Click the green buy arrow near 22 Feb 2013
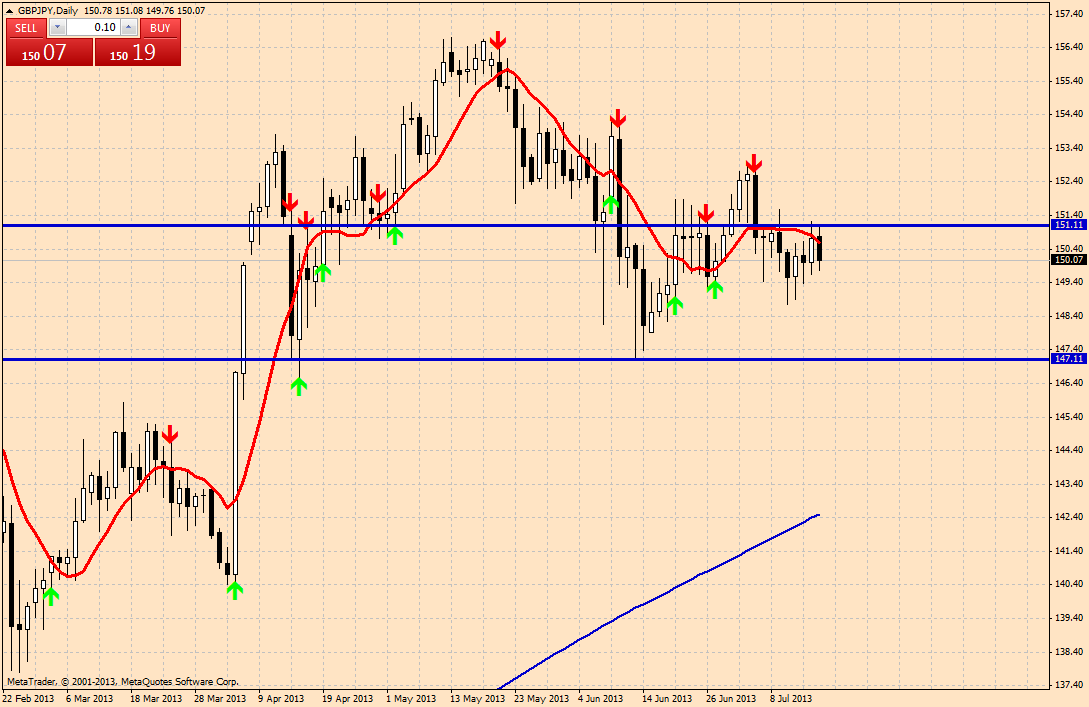The height and width of the screenshot is (707, 1089). tap(50, 596)
